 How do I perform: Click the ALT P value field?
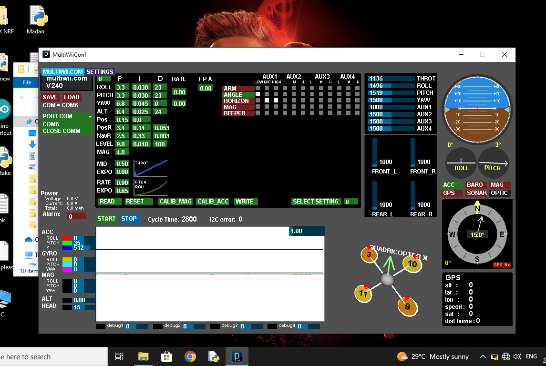tap(122, 111)
